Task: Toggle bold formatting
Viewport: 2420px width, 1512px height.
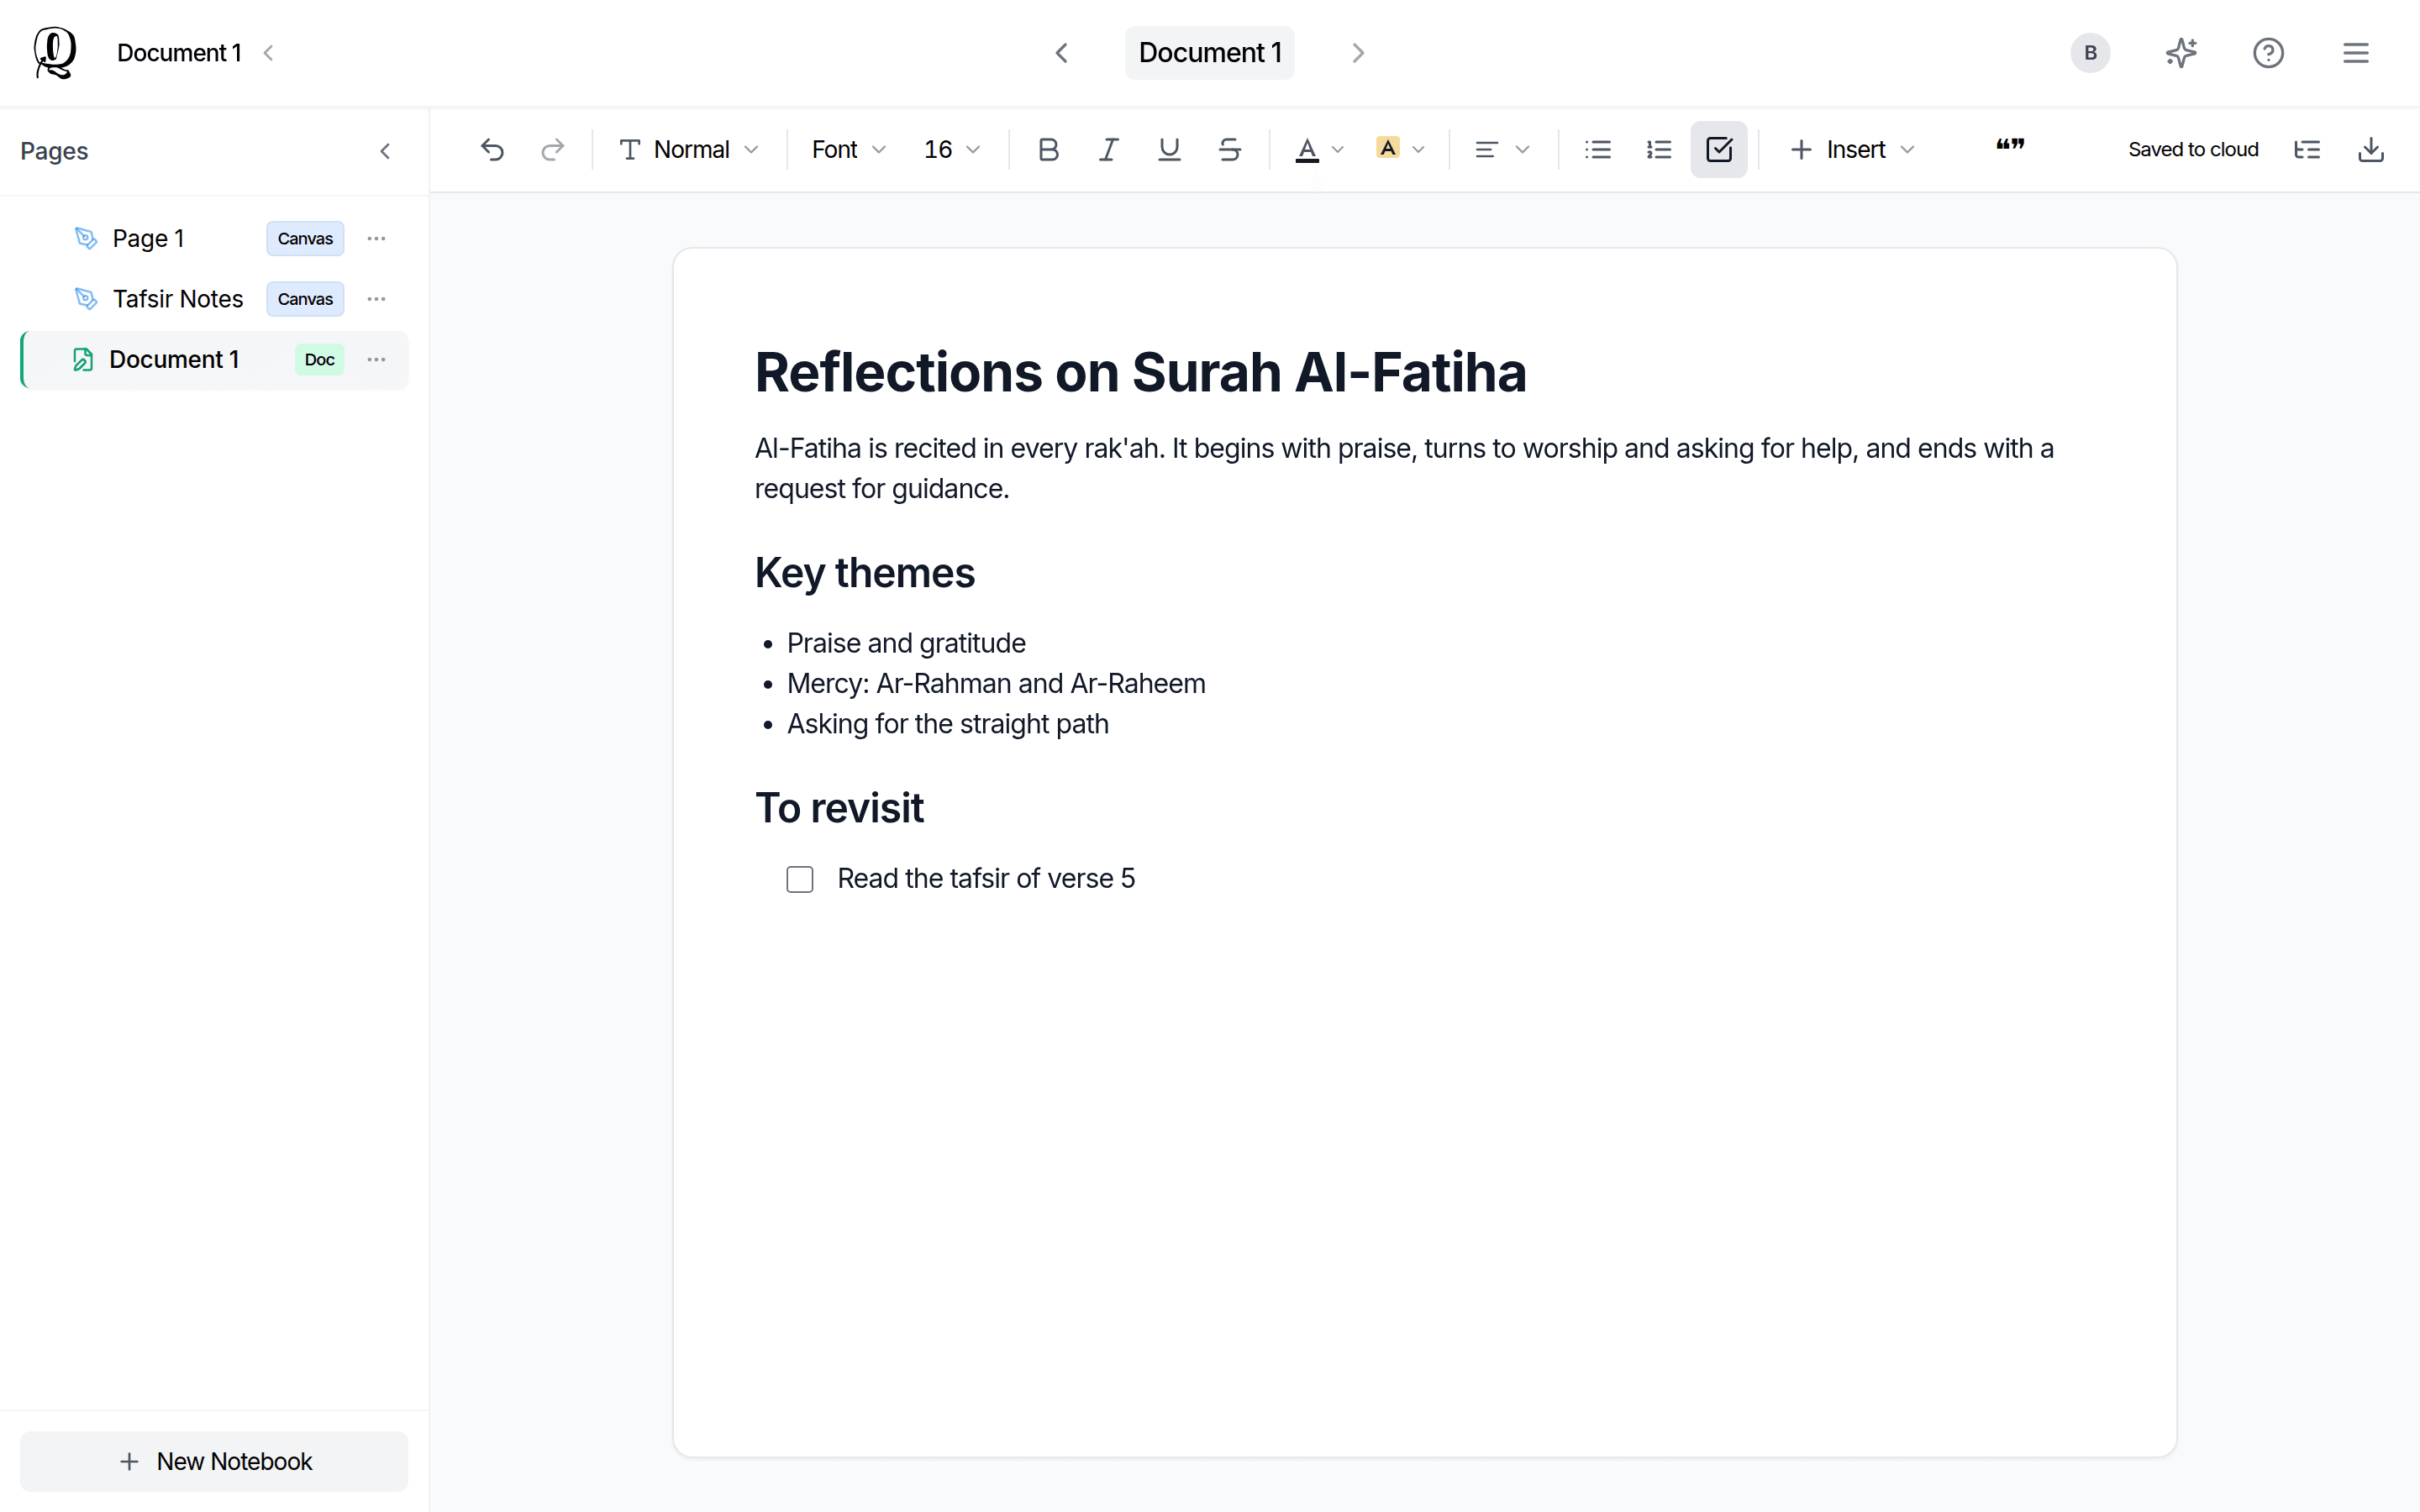Action: pos(1048,150)
